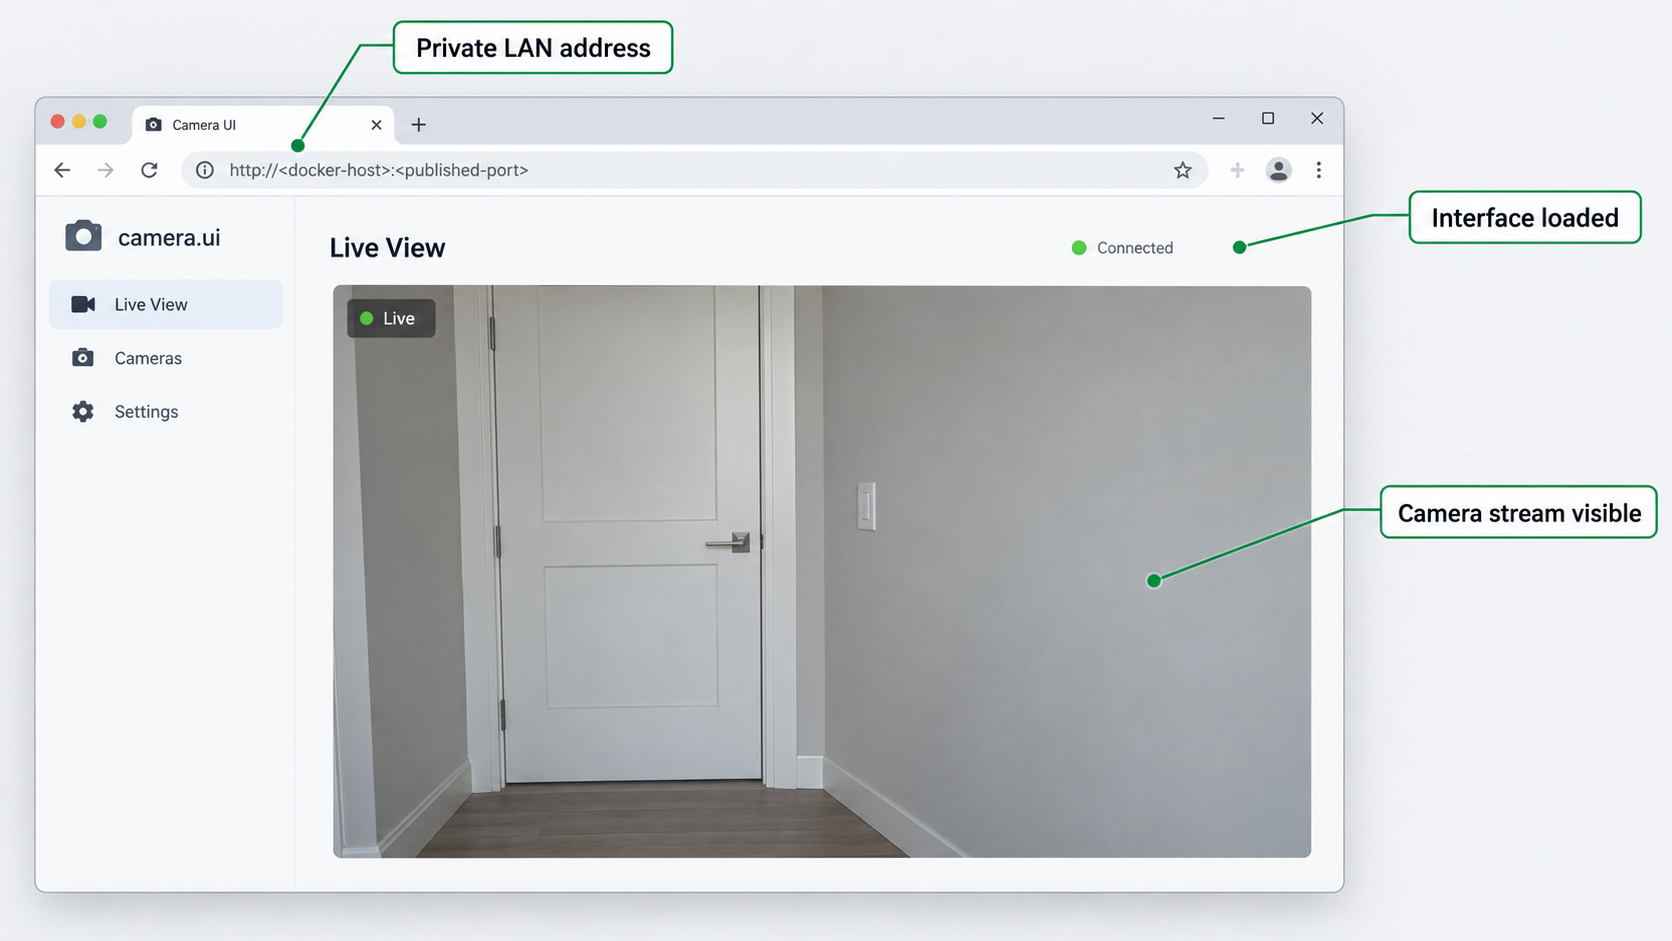Click the live camera stream video

(822, 571)
